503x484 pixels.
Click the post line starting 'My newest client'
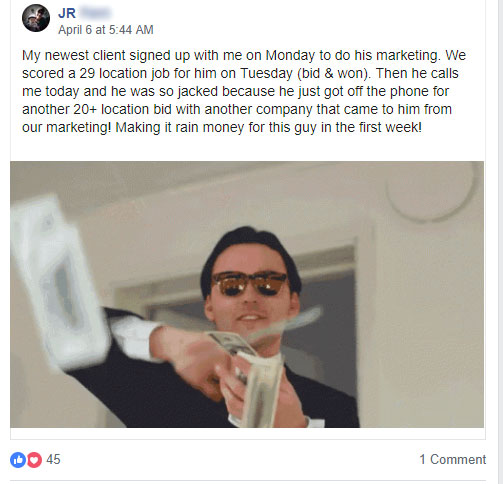[x=244, y=55]
